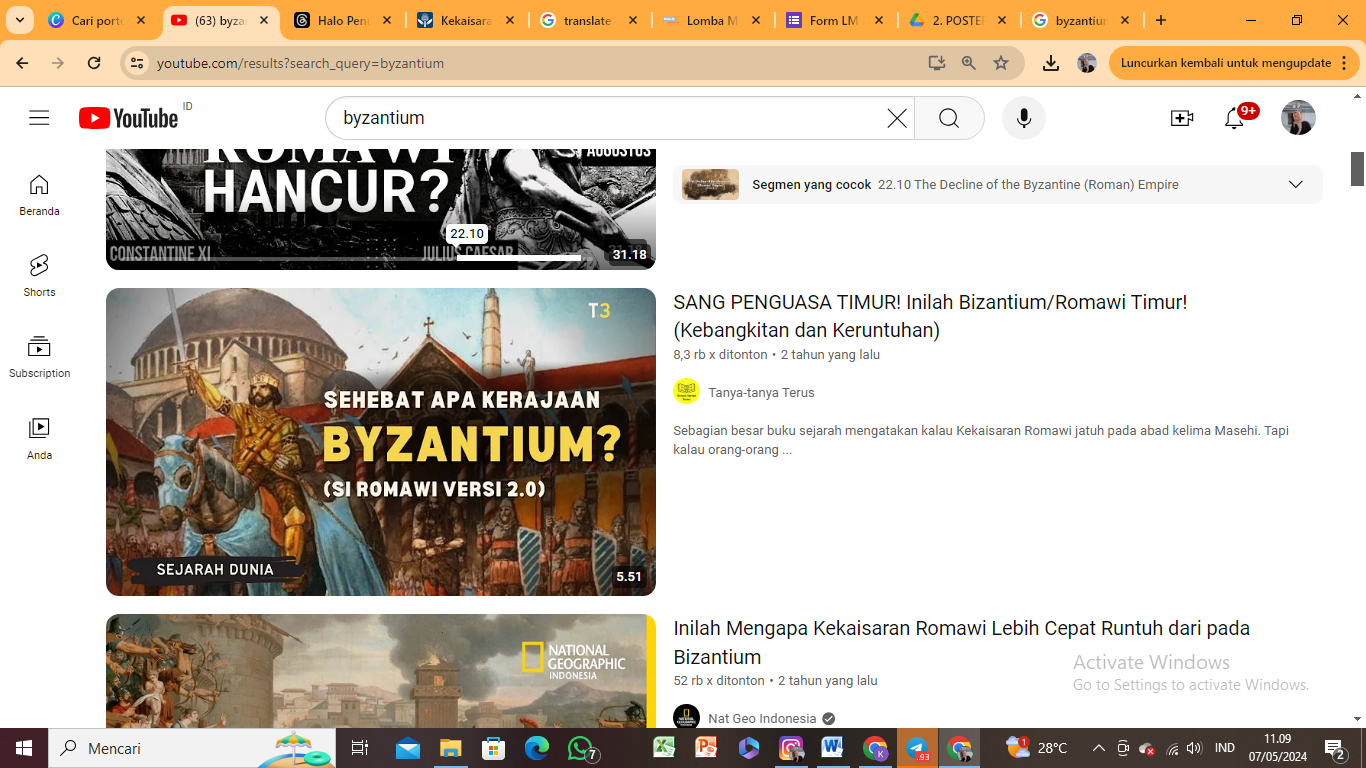Click the install app icon in address bar
This screenshot has width=1366, height=768.
tap(936, 63)
